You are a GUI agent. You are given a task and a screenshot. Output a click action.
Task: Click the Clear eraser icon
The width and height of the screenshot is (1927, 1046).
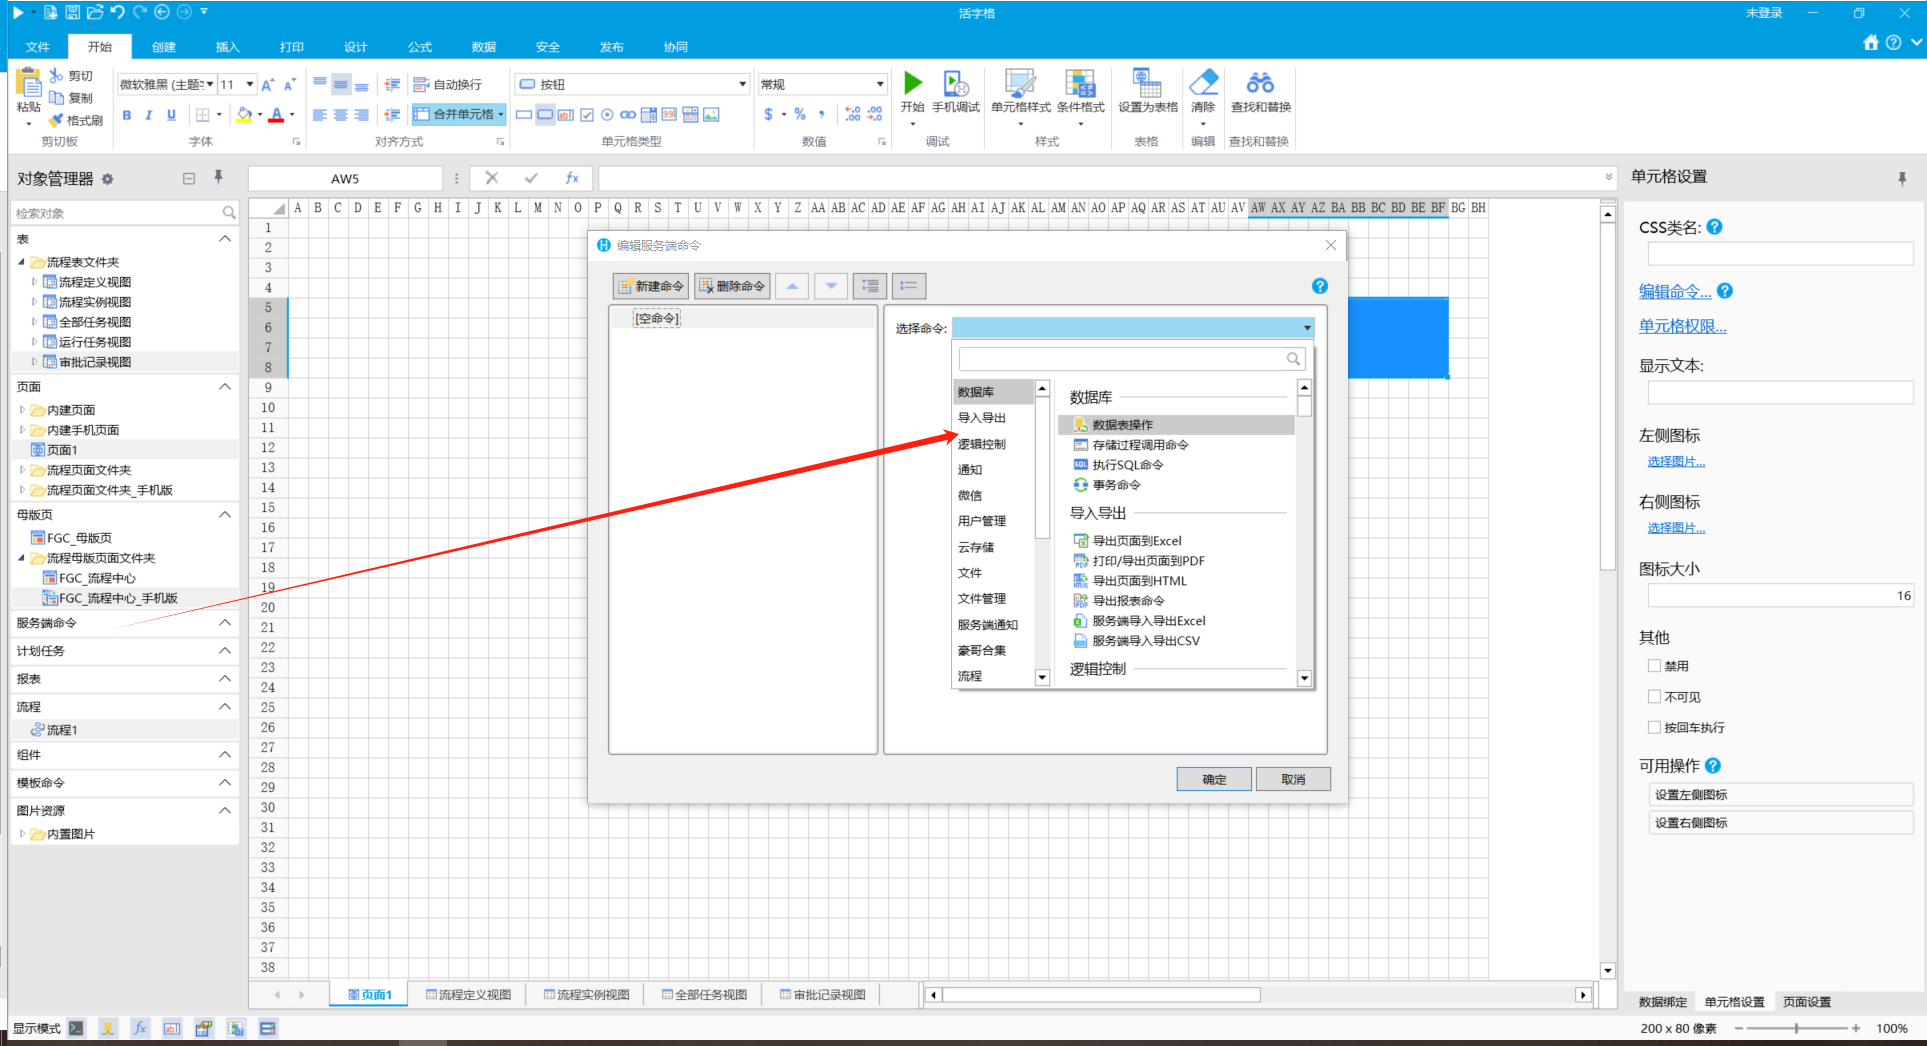point(1203,82)
